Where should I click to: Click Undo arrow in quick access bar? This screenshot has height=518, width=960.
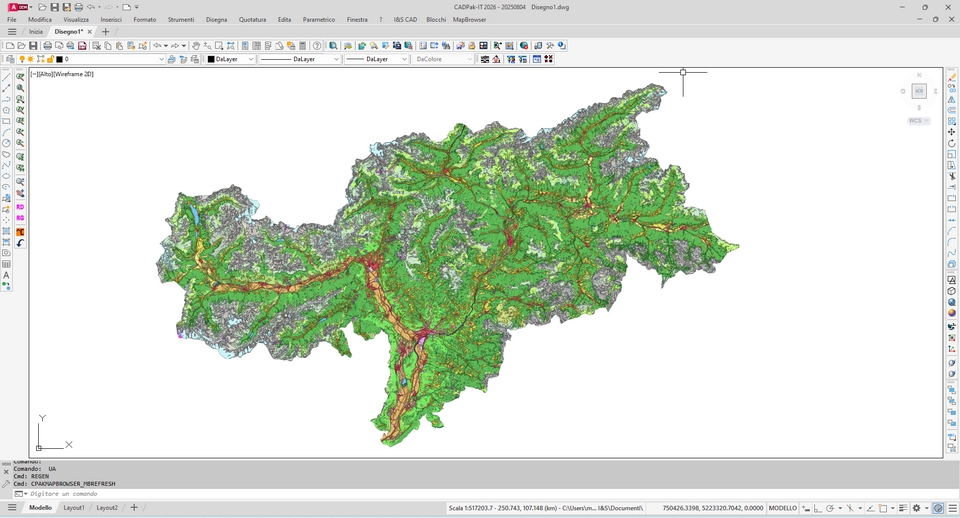point(91,7)
